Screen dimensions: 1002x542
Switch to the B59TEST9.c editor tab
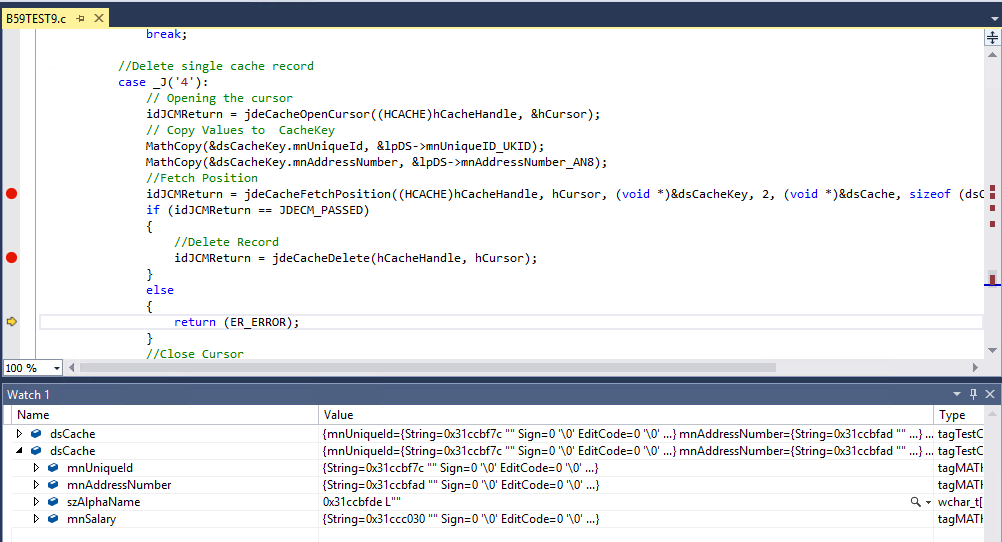[x=36, y=19]
